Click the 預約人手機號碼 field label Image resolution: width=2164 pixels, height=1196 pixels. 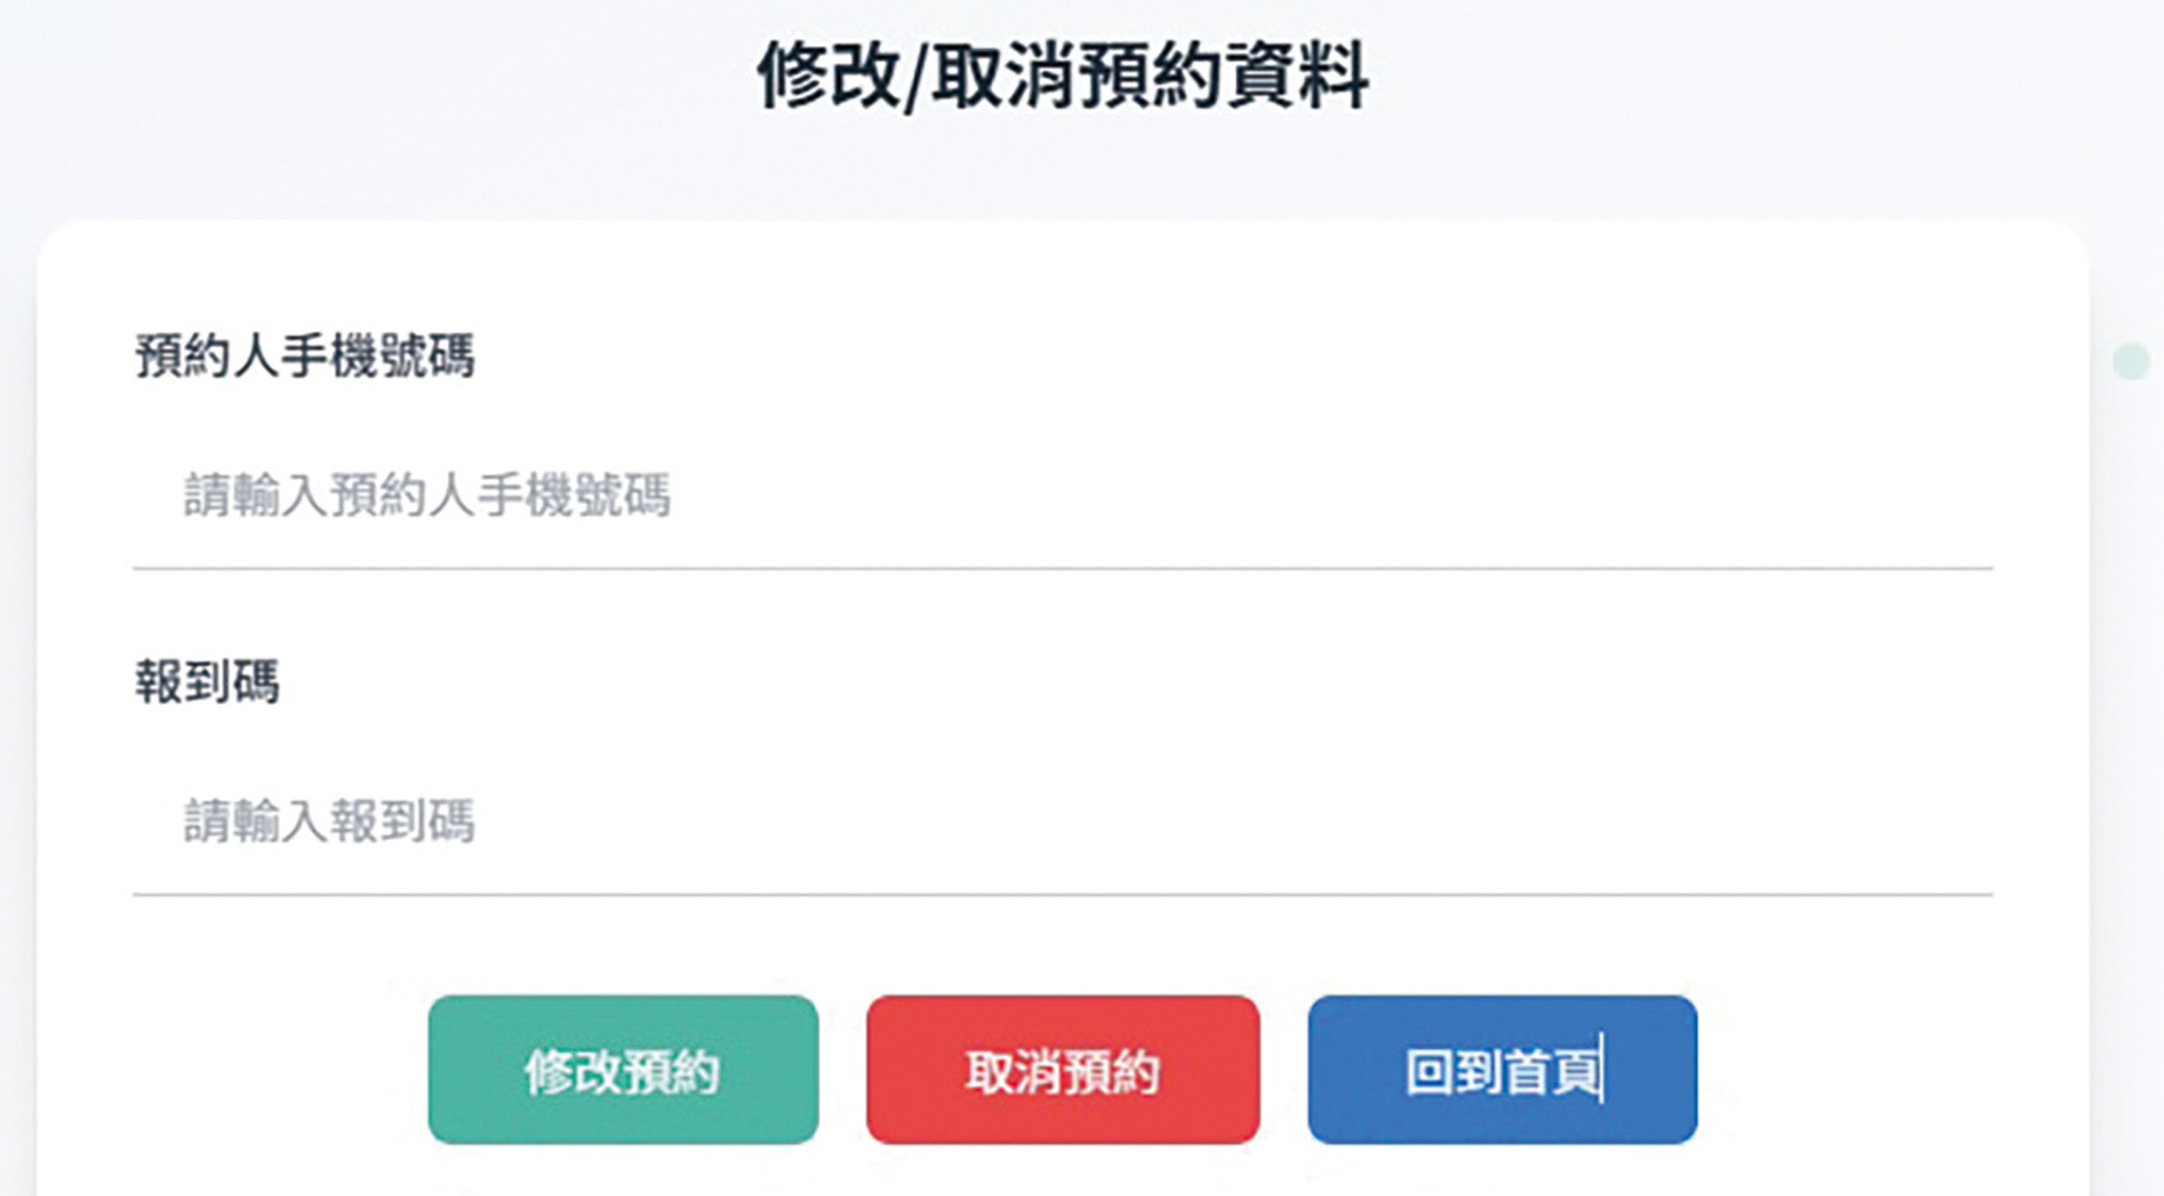pyautogui.click(x=305, y=356)
